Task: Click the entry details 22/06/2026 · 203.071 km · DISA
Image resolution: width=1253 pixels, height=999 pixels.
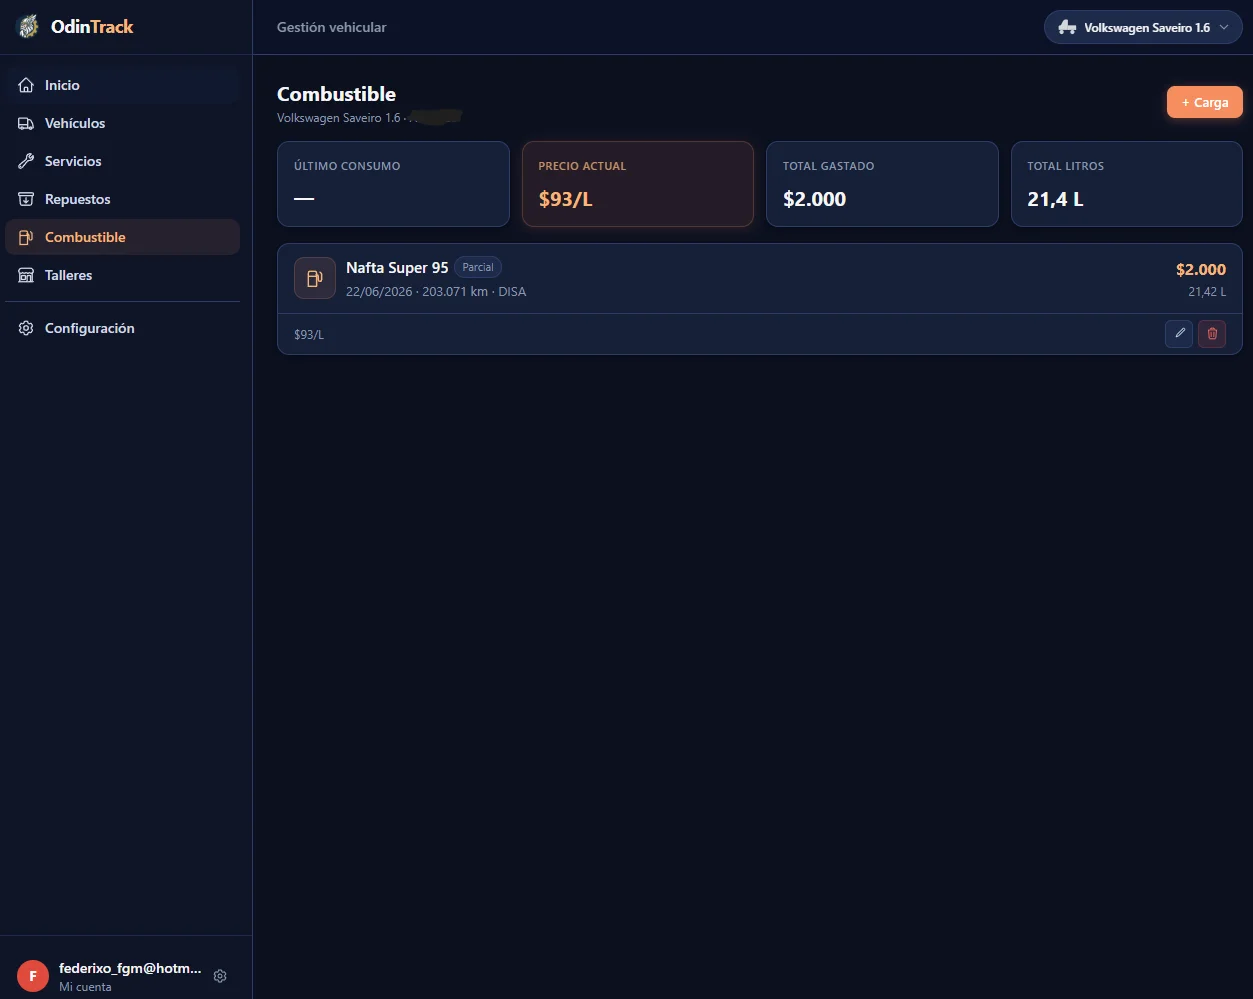Action: 436,292
